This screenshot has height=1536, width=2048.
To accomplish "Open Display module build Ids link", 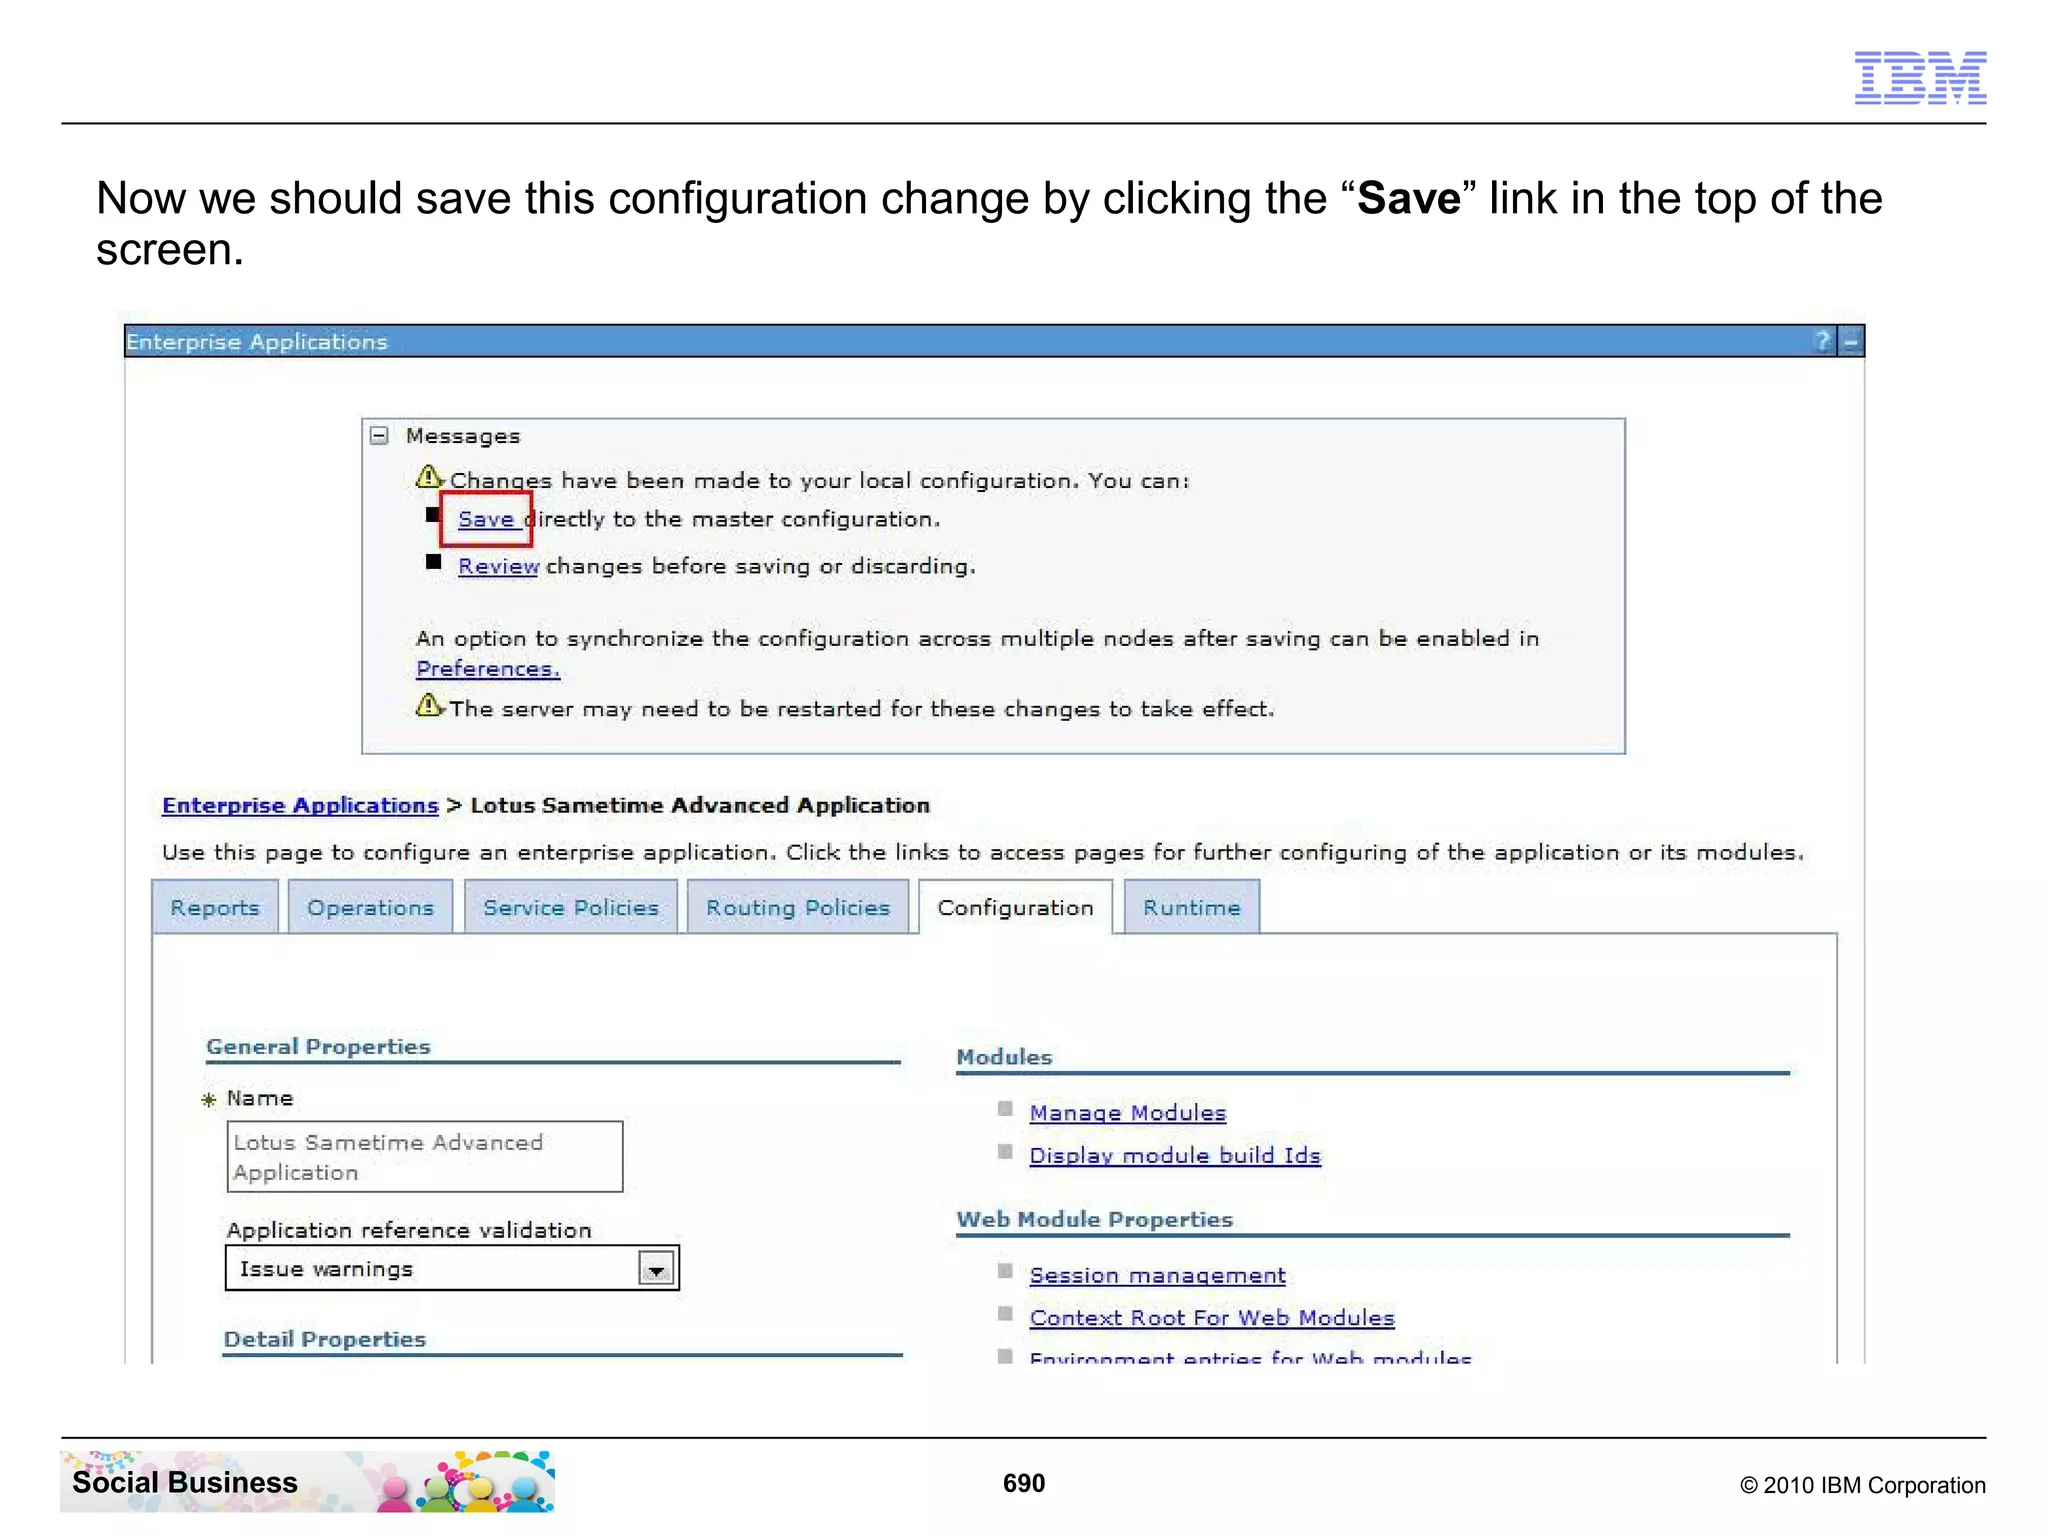I will tap(1175, 1155).
